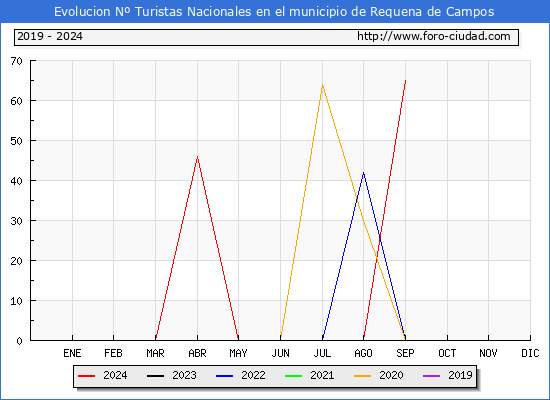Click the 2019 - 2024 date range label
The width and height of the screenshot is (550, 400).
tap(50, 36)
